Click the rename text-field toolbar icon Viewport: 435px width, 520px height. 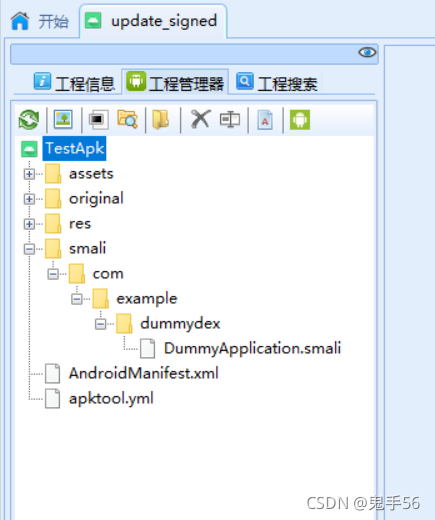(230, 119)
